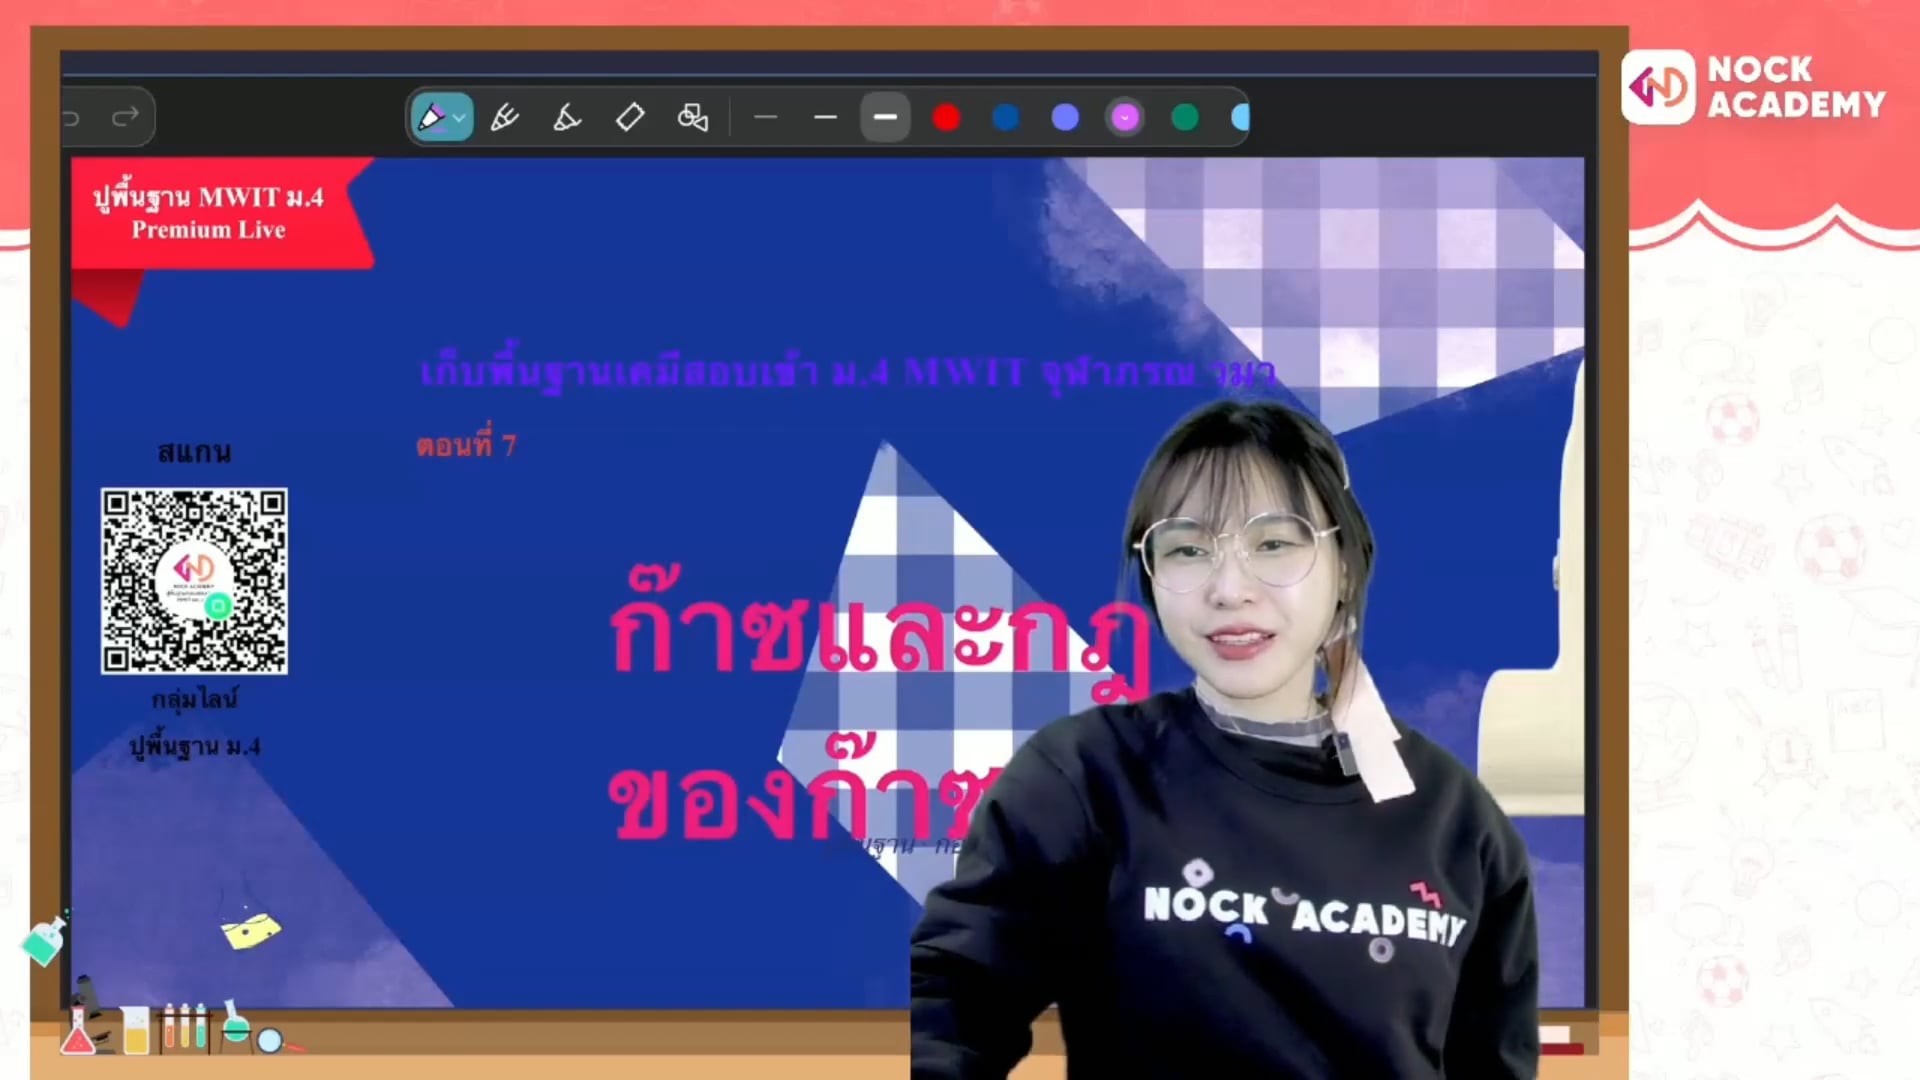Pick the dark blue ink color

[x=1006, y=118]
